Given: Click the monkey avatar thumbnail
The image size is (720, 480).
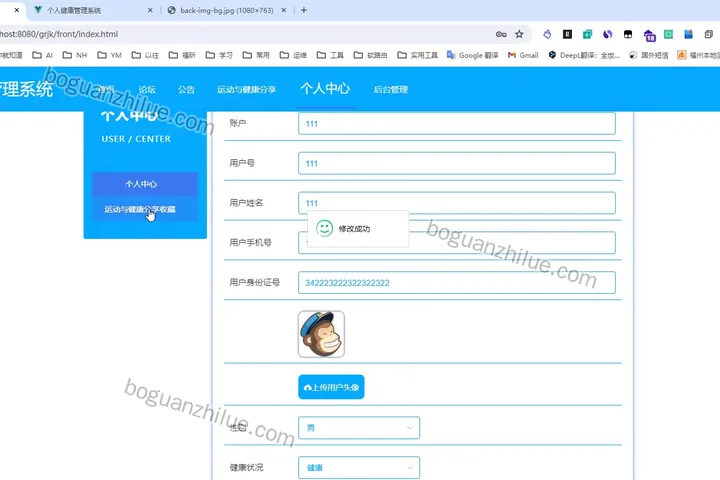Looking at the screenshot, I should coord(321,334).
